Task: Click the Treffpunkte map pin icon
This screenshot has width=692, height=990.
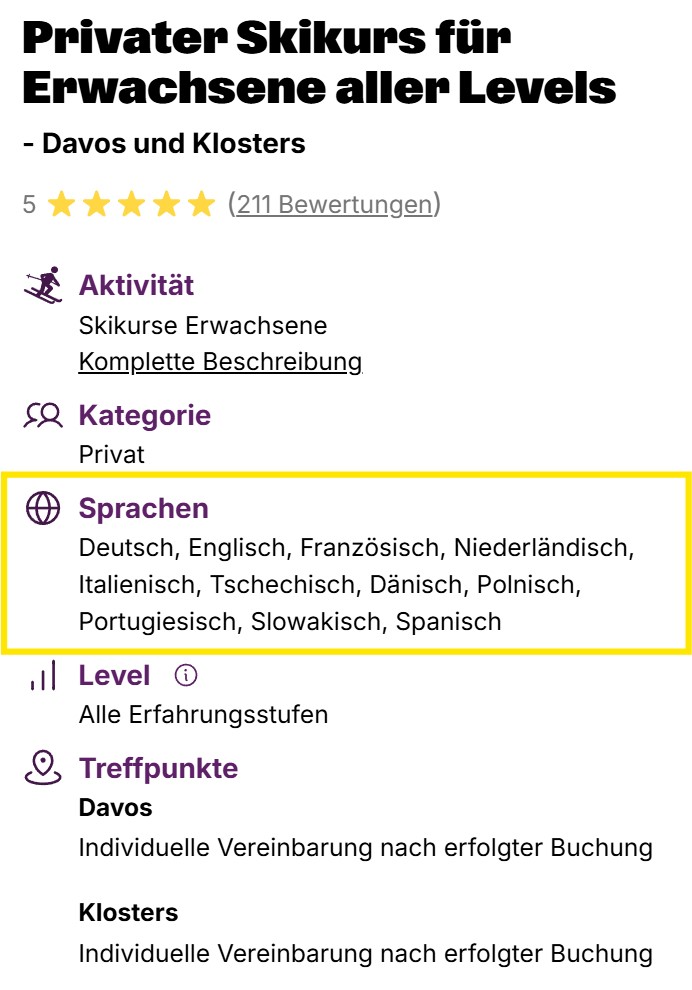Action: pos(42,768)
